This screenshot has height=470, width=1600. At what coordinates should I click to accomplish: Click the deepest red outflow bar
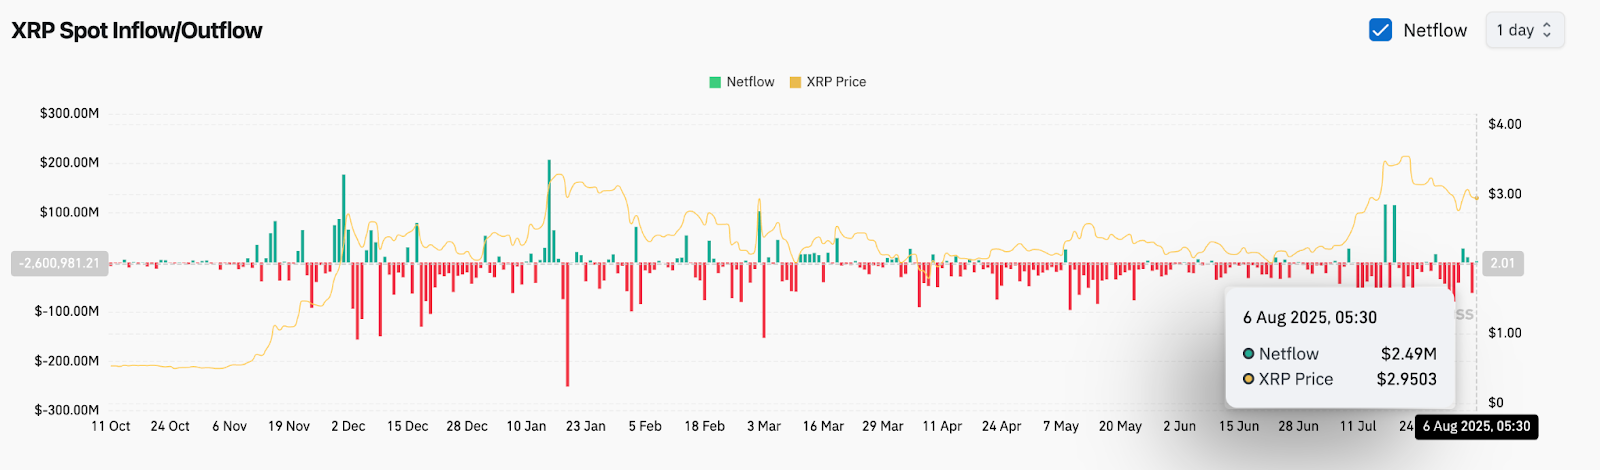(x=567, y=325)
